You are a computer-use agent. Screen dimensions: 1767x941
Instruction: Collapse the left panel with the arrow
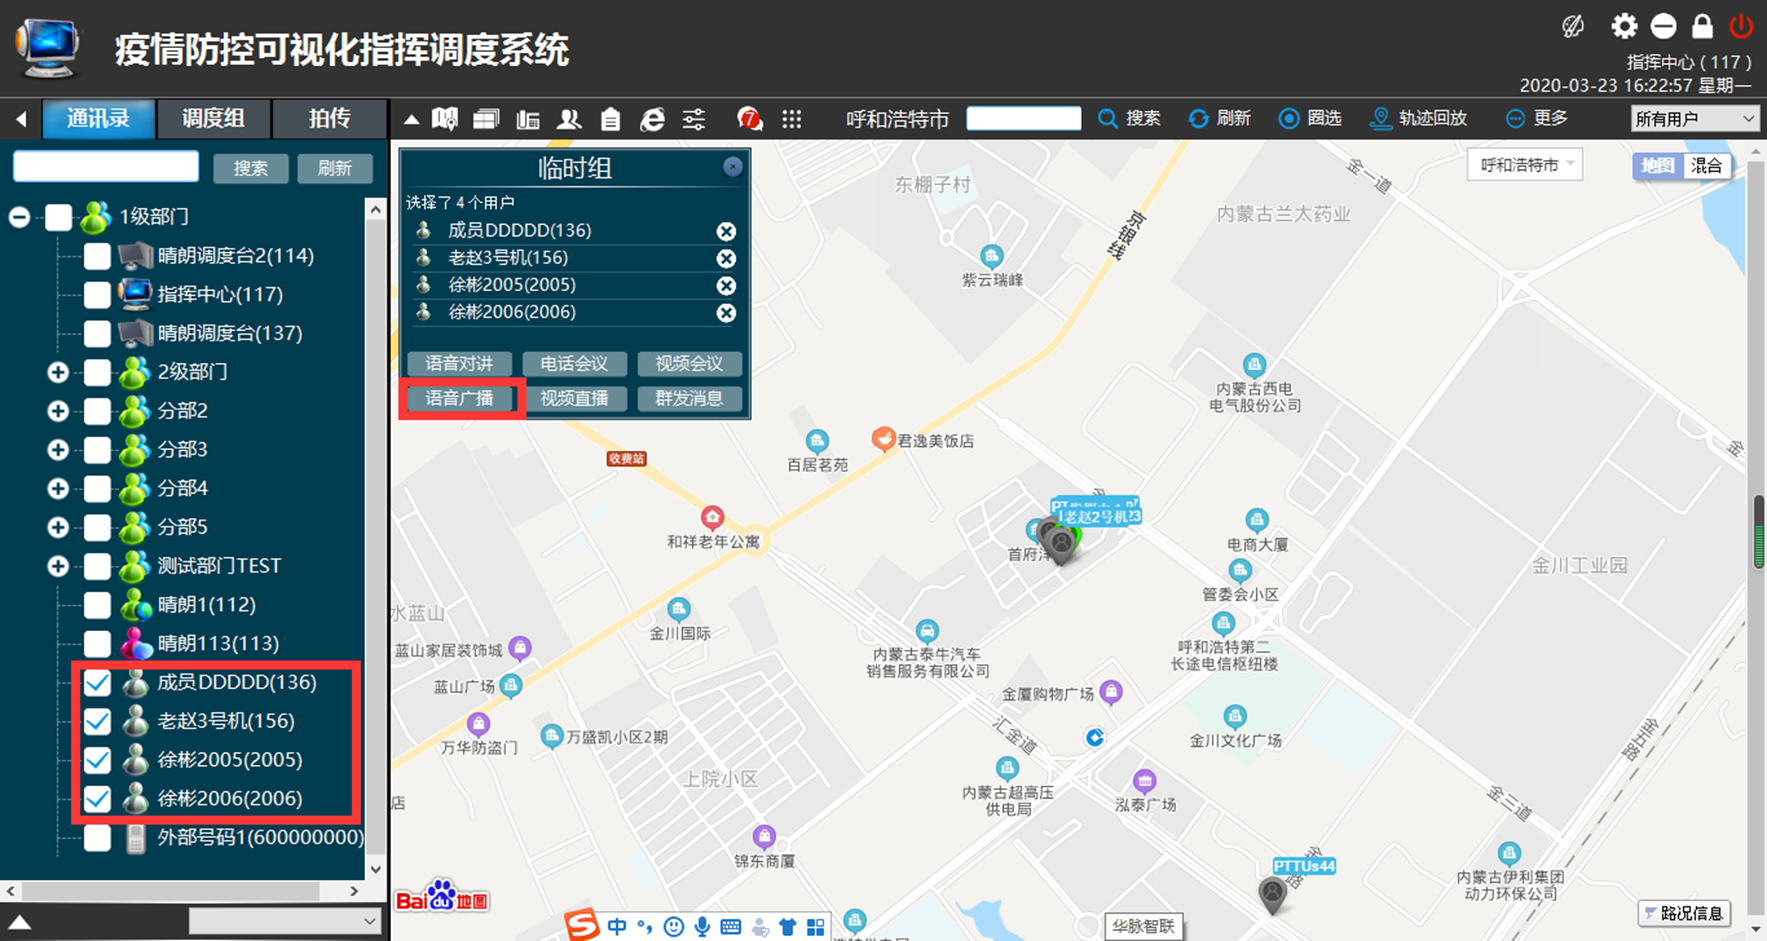pyautogui.click(x=21, y=119)
